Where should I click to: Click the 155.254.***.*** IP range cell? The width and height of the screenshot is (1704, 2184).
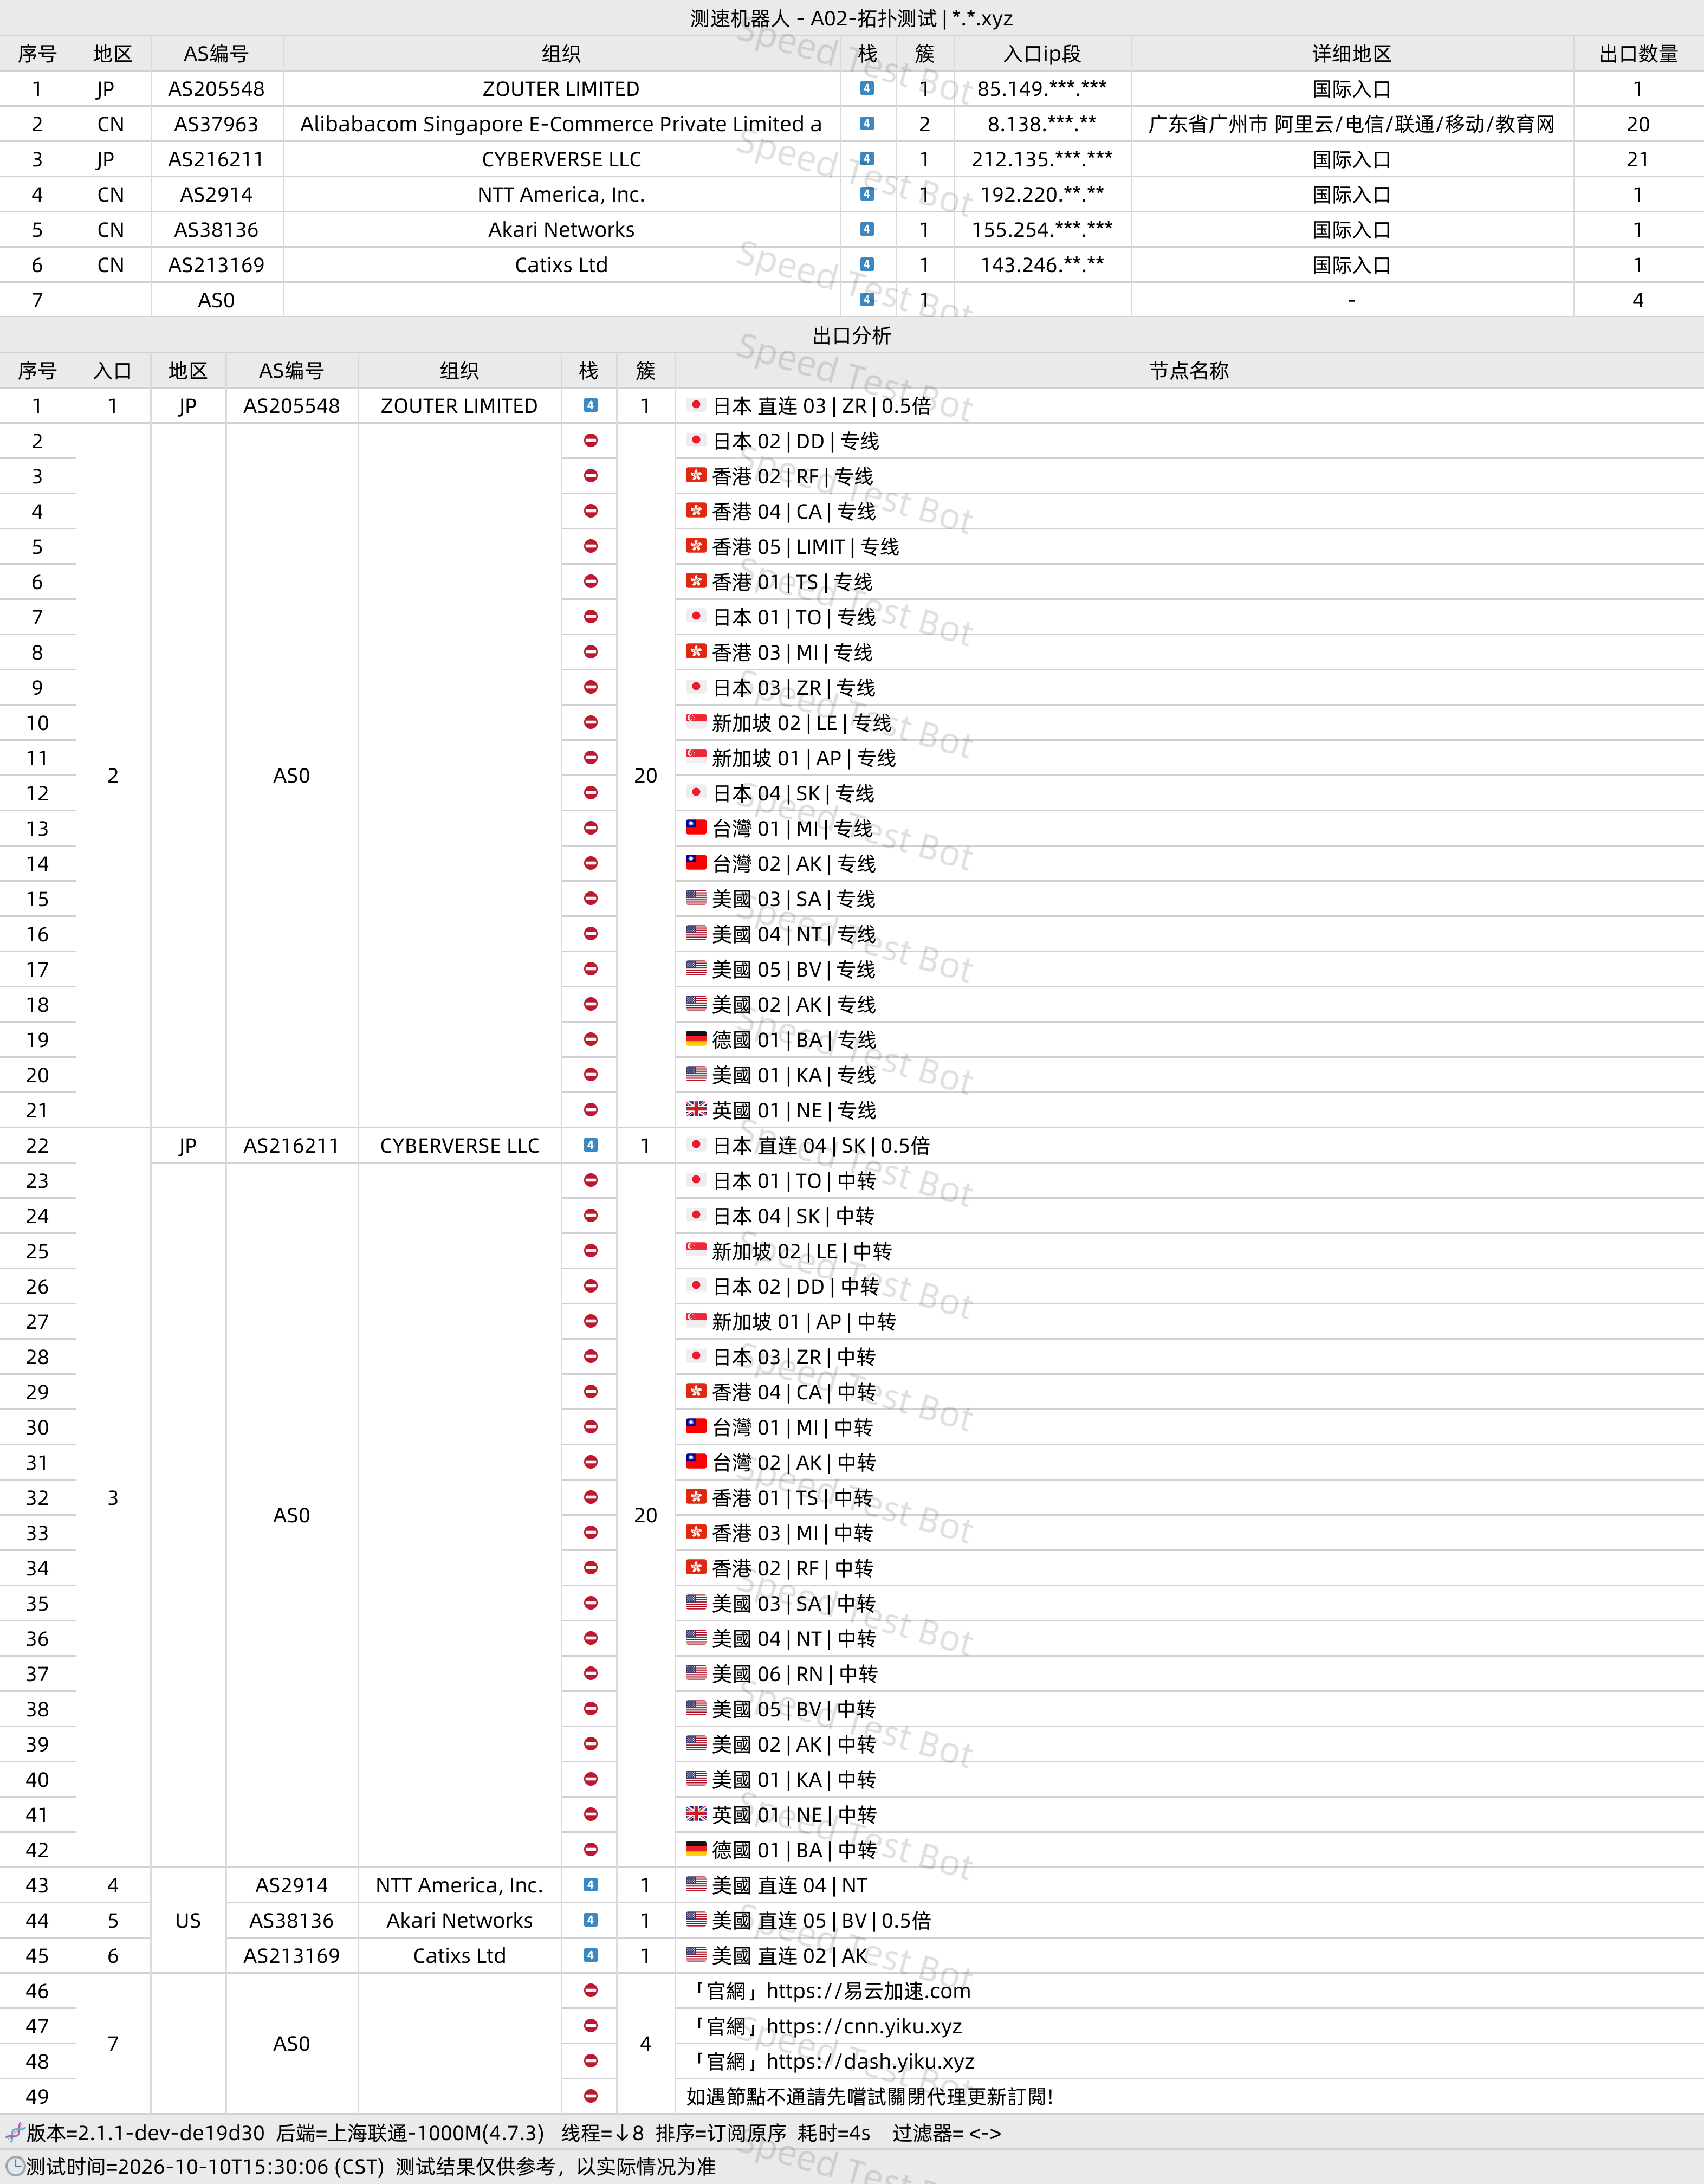point(1042,230)
